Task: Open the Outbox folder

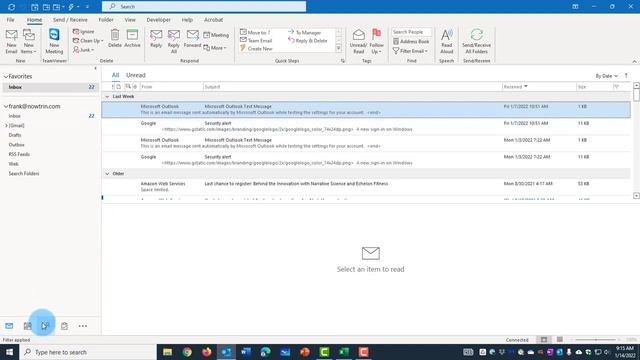Action: [16, 145]
